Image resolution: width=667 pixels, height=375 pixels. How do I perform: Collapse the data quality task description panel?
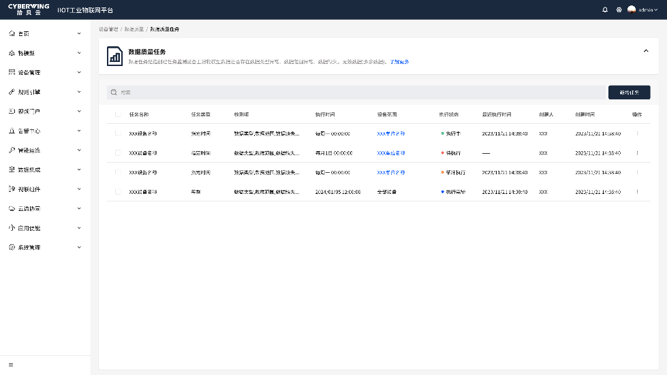click(646, 51)
